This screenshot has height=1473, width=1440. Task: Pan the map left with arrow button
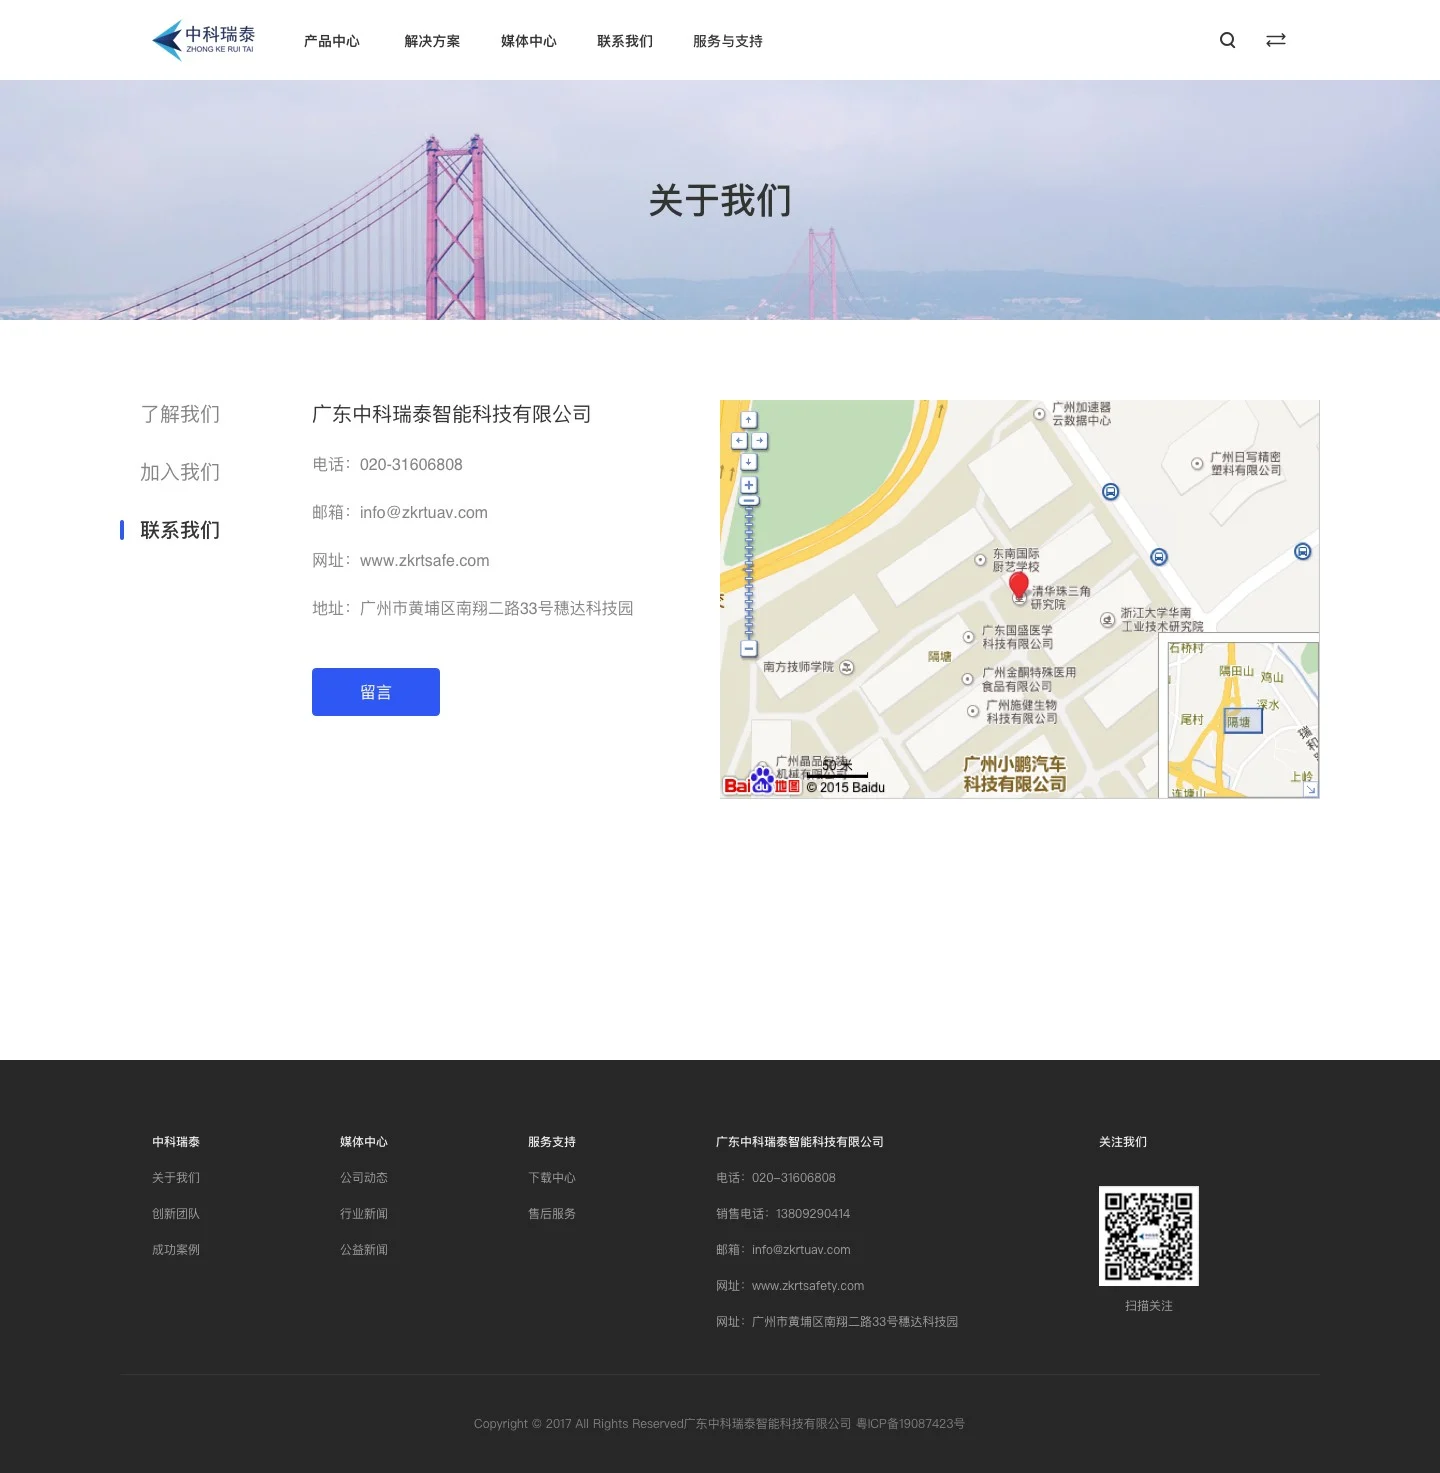point(739,441)
